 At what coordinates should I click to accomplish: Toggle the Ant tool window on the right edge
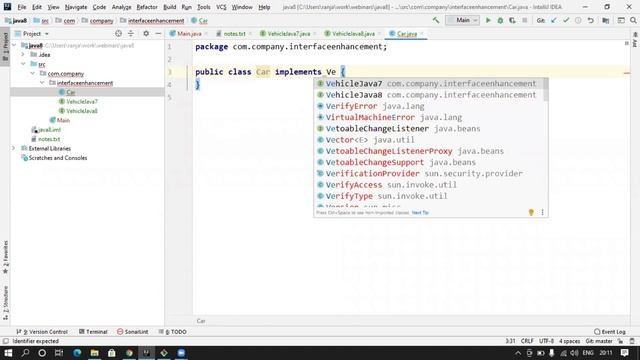coord(635,40)
